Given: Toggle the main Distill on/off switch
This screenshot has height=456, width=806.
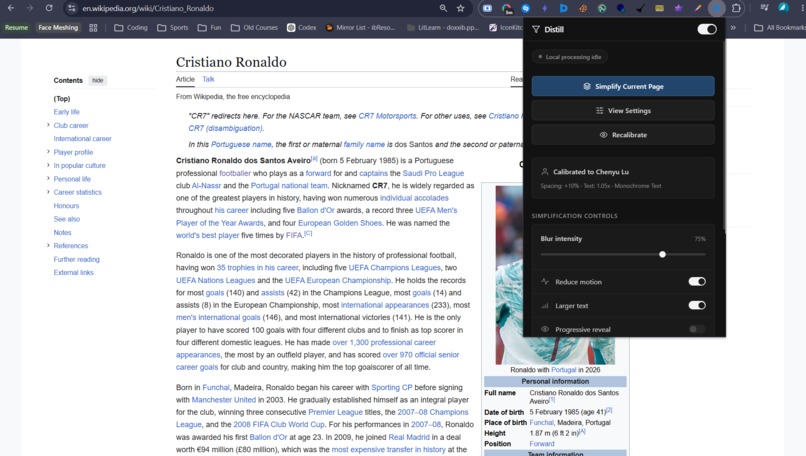Looking at the screenshot, I should click(x=707, y=29).
